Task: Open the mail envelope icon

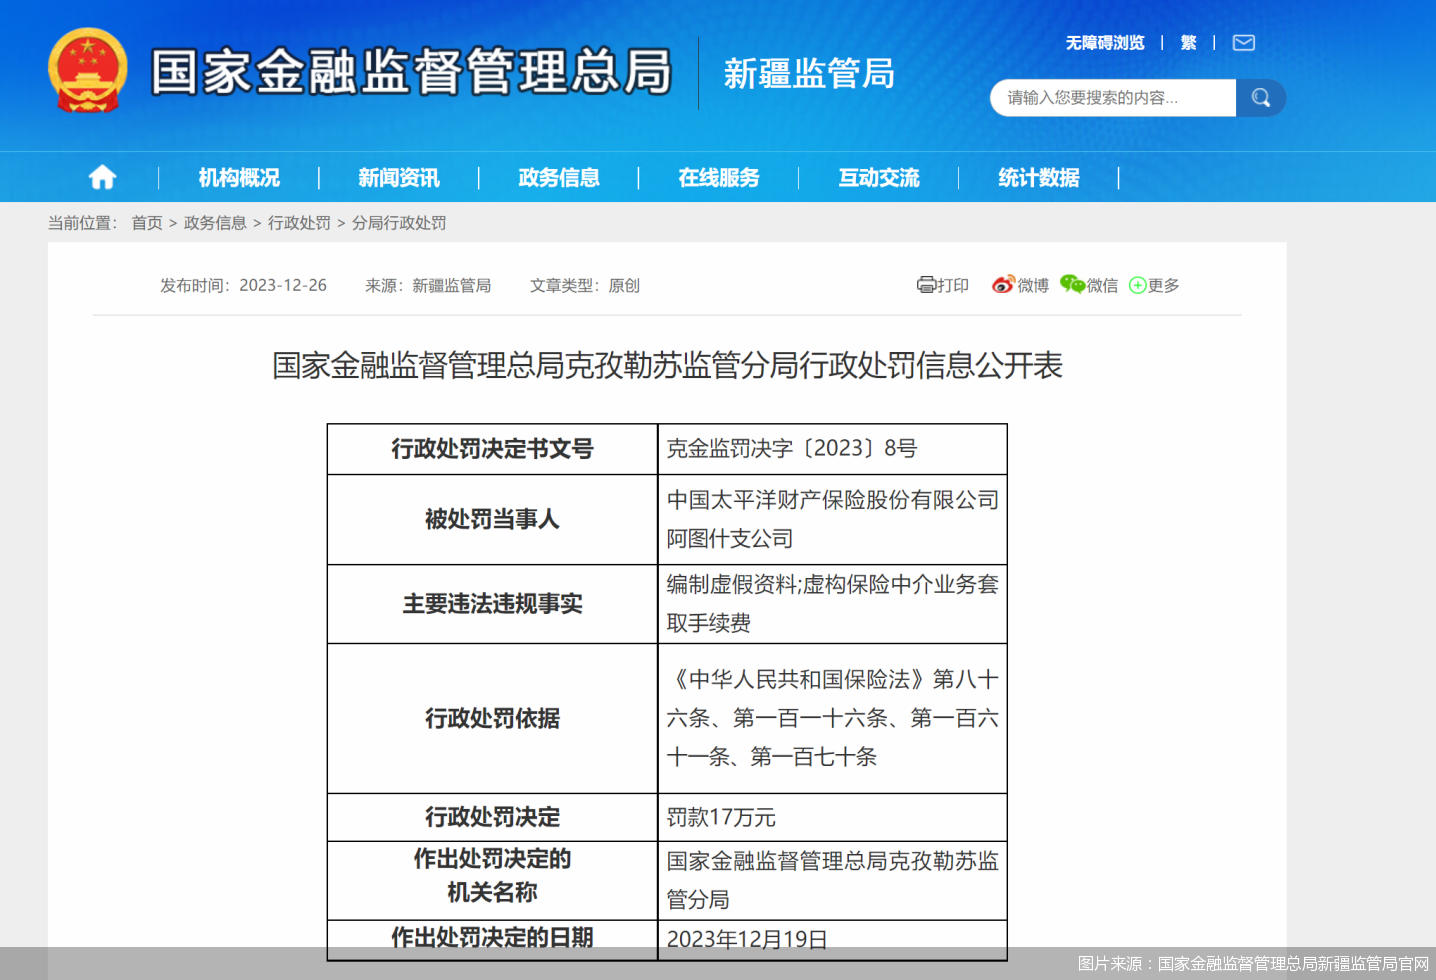Action: 1244,43
